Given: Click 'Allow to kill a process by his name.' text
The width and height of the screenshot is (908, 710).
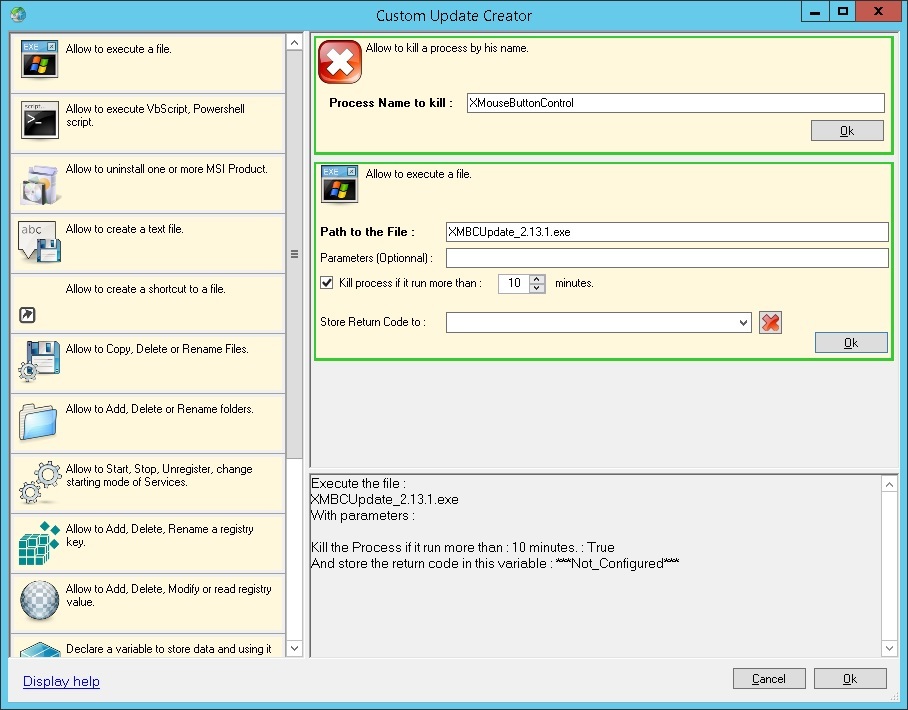Looking at the screenshot, I should (447, 48).
